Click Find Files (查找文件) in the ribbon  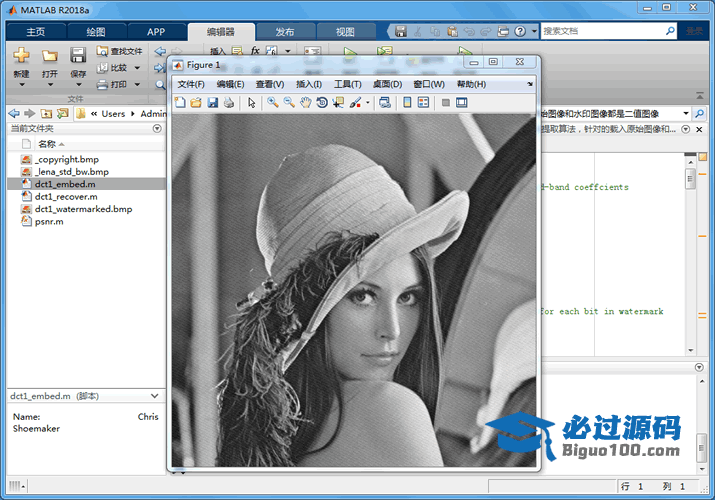click(119, 51)
